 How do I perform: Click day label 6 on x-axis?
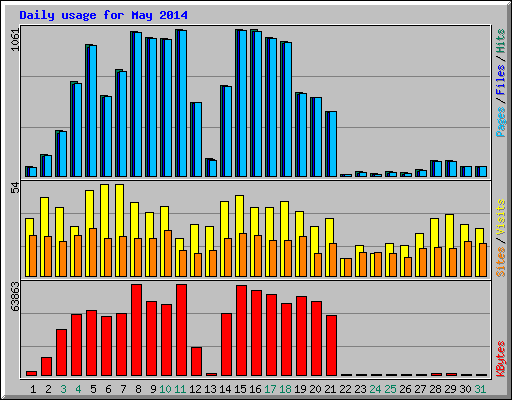[108, 389]
